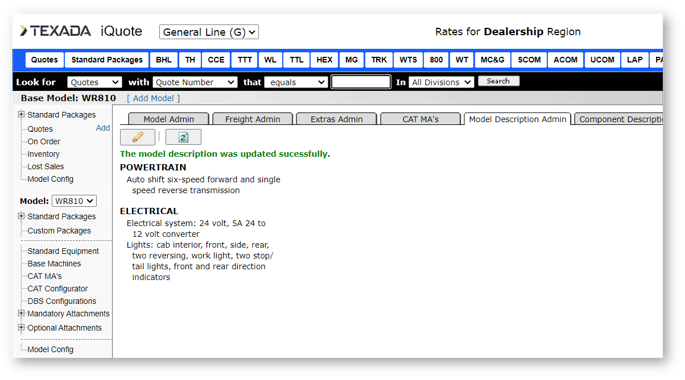The height and width of the screenshot is (380, 685).
Task: Select the SCOM category tab
Action: [529, 60]
